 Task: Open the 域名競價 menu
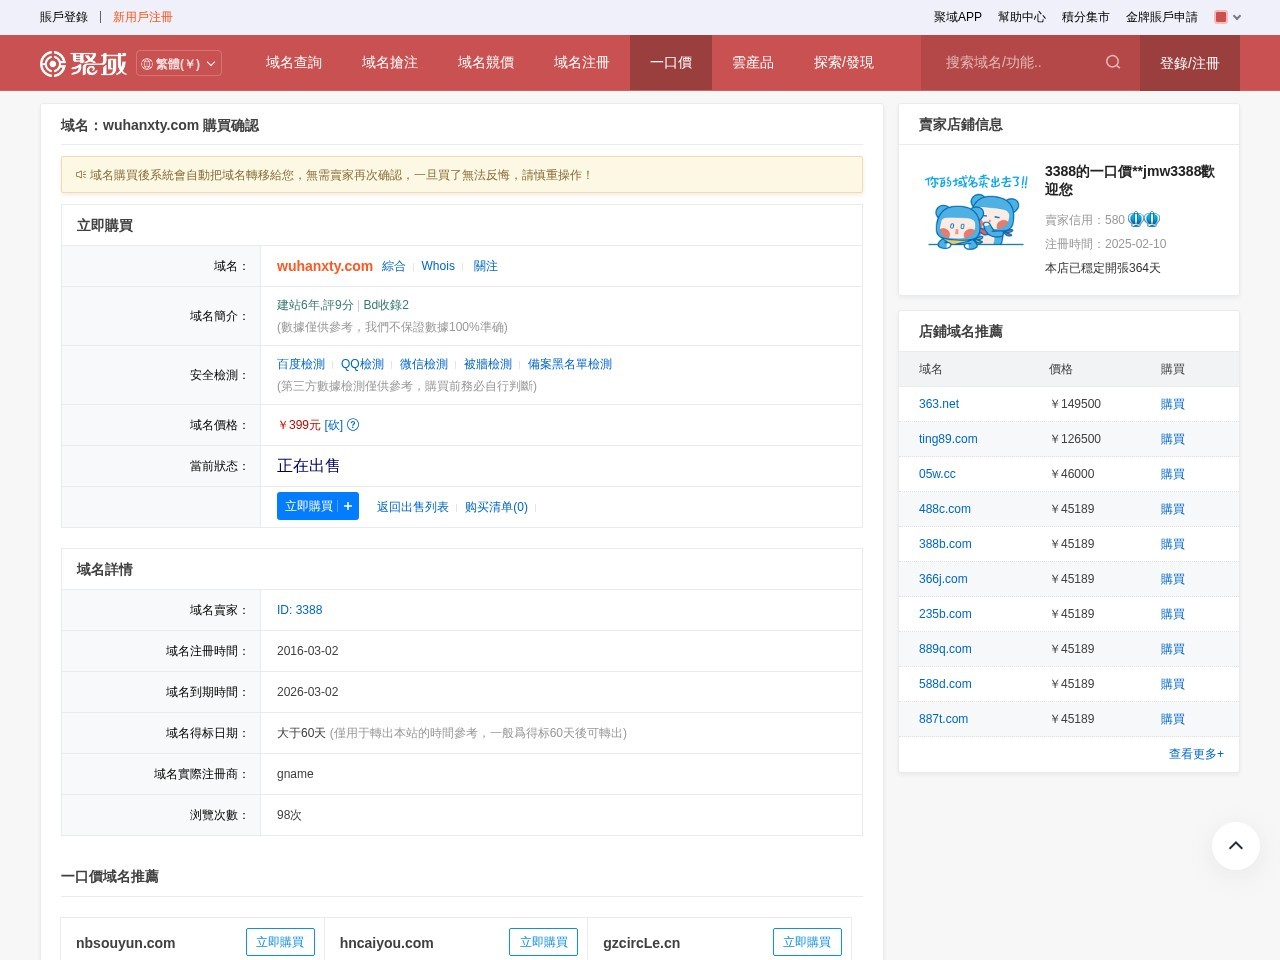(486, 62)
